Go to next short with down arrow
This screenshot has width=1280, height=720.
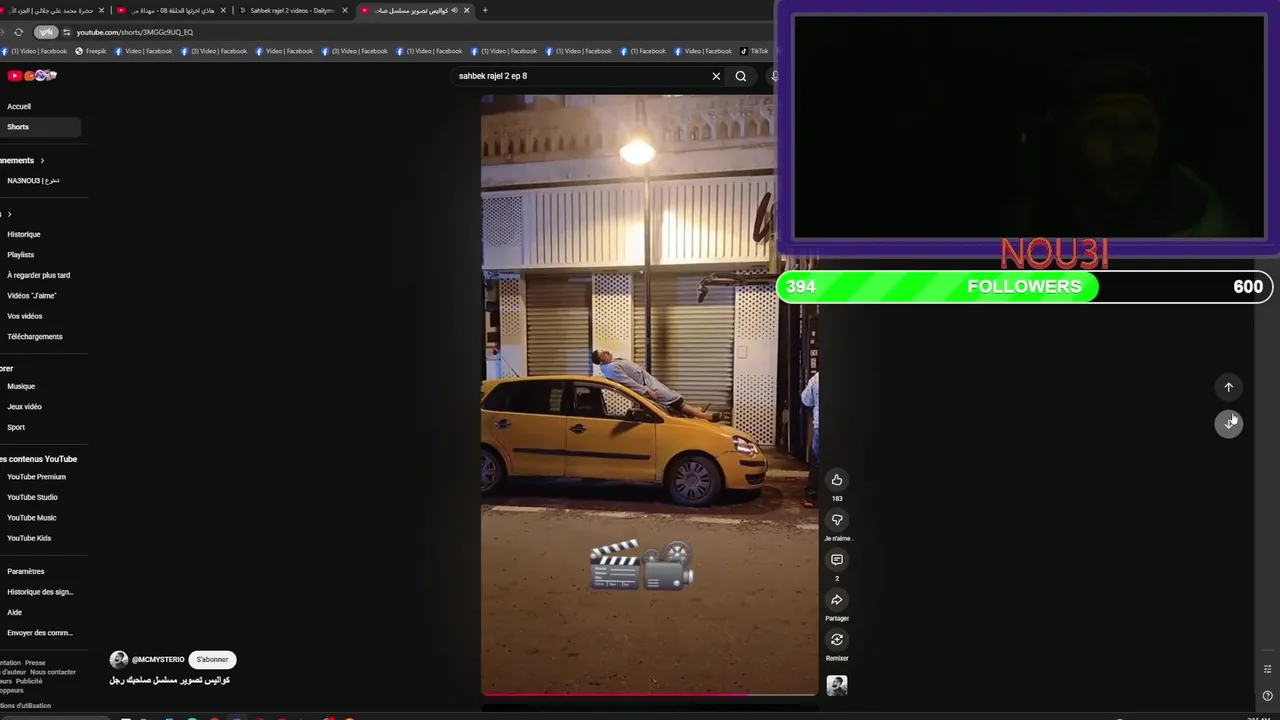(1229, 423)
